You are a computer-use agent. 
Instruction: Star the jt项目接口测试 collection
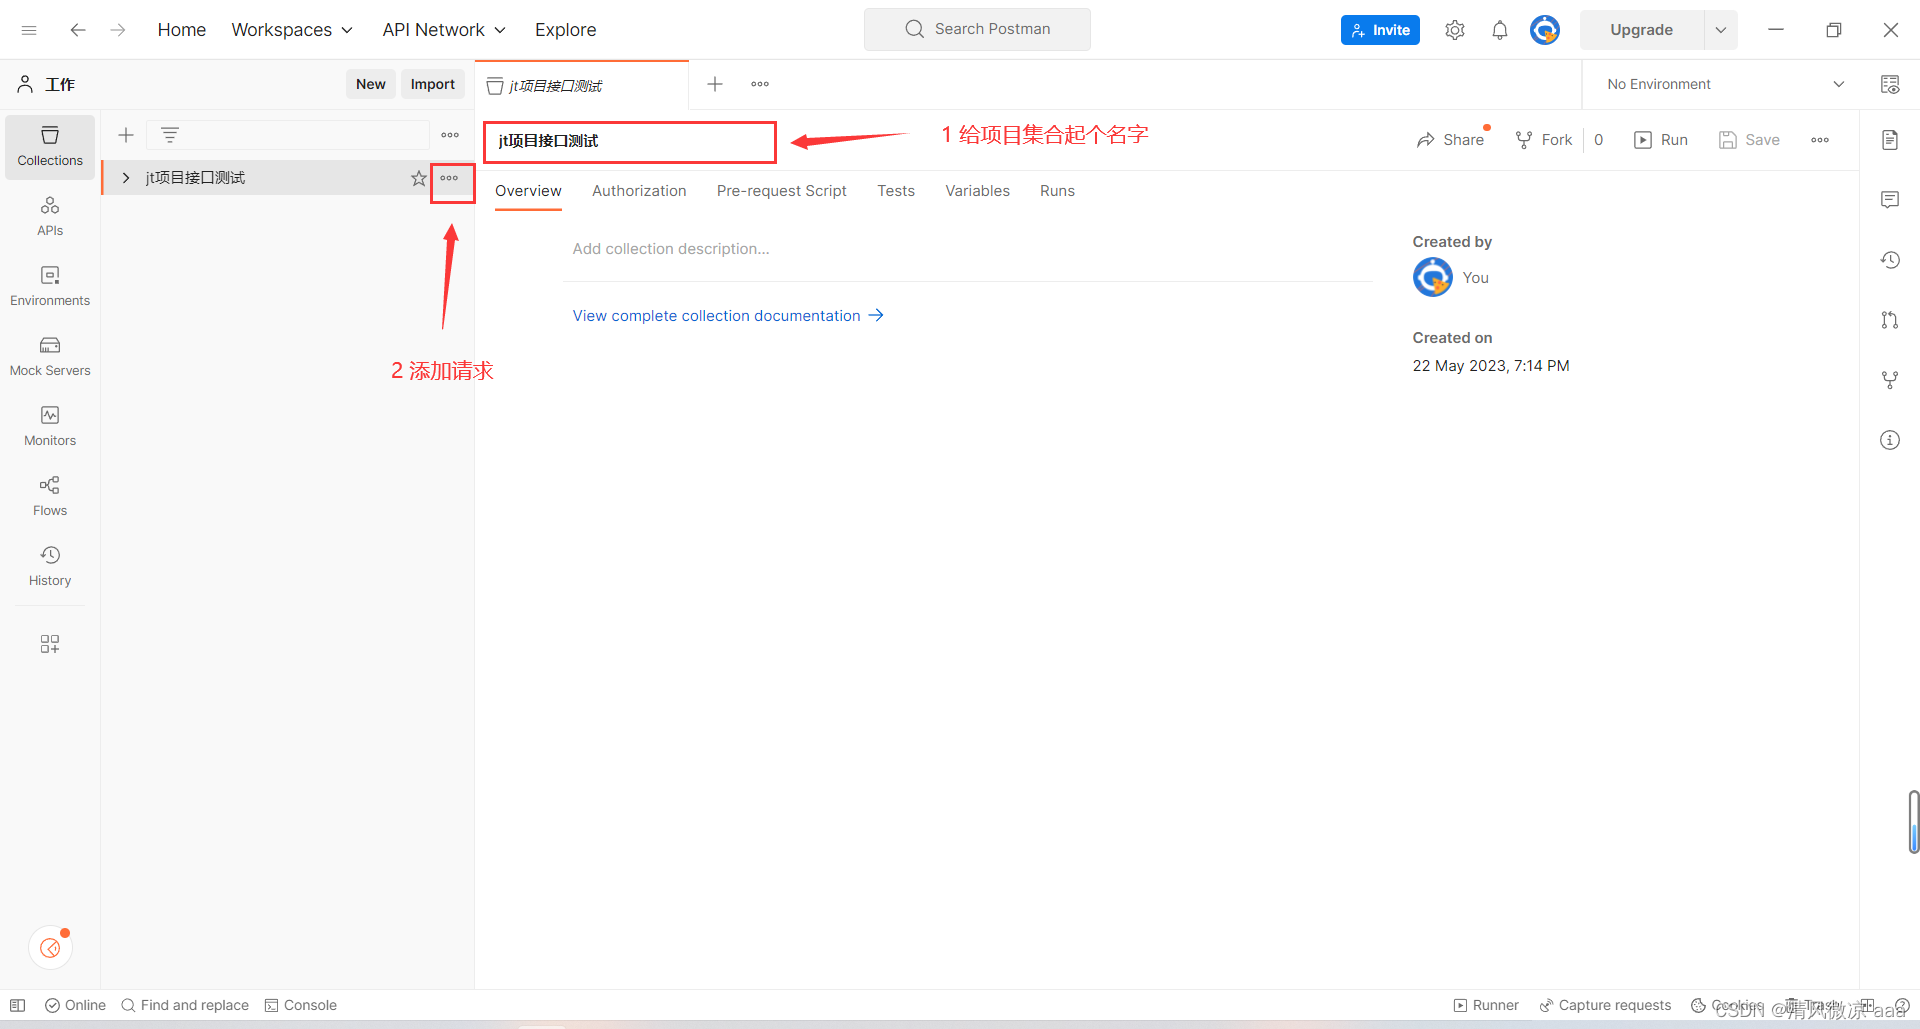(419, 178)
